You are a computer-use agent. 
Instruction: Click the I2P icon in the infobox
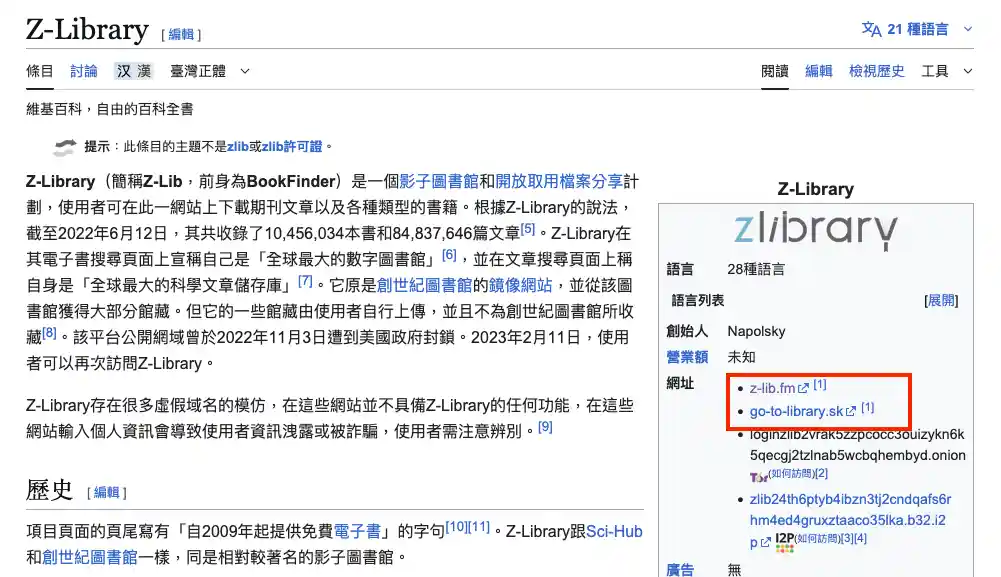(x=785, y=543)
